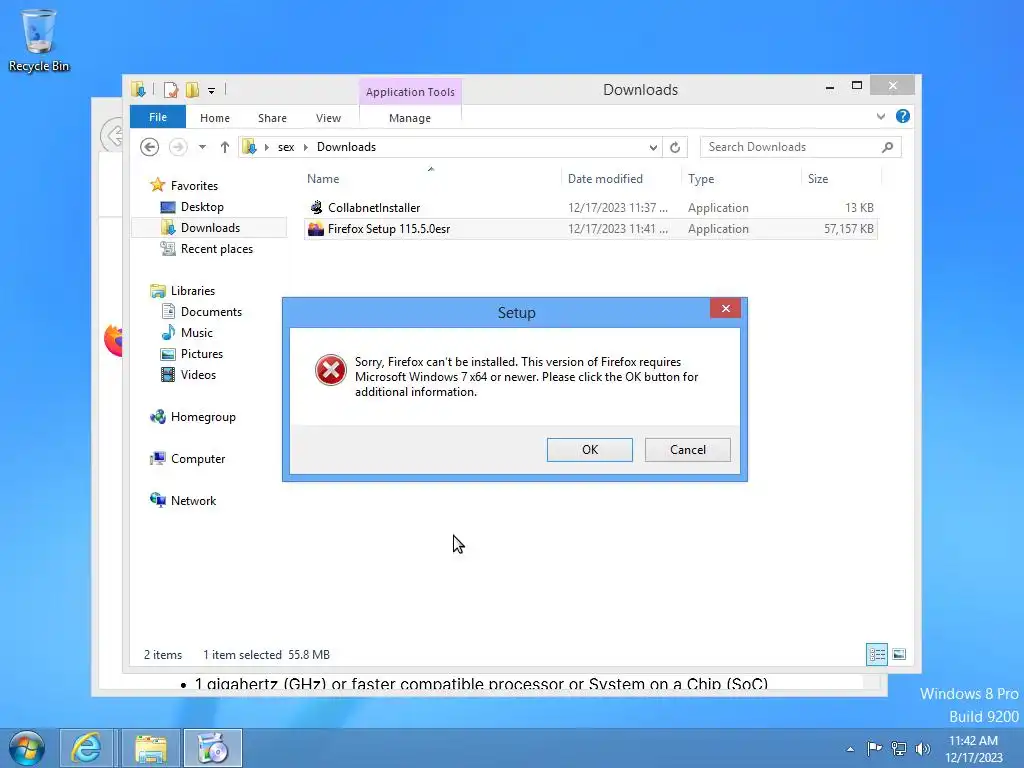Open the File ribbon tab
The image size is (1024, 768).
(157, 117)
